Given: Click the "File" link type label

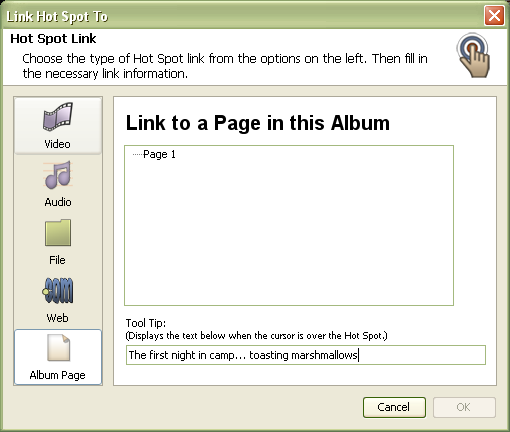Looking at the screenshot, I should [x=57, y=260].
